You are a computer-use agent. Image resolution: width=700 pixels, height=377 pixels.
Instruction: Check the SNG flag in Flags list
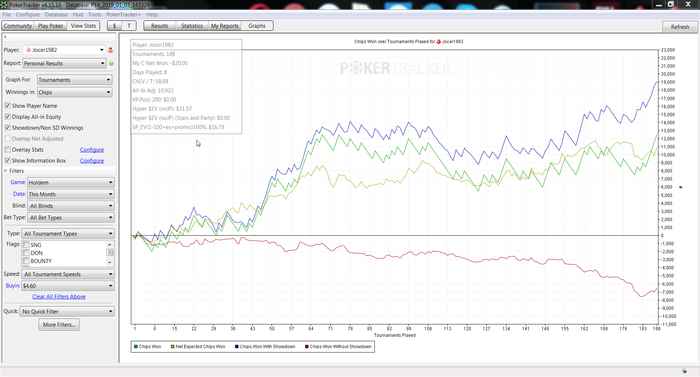[26, 245]
